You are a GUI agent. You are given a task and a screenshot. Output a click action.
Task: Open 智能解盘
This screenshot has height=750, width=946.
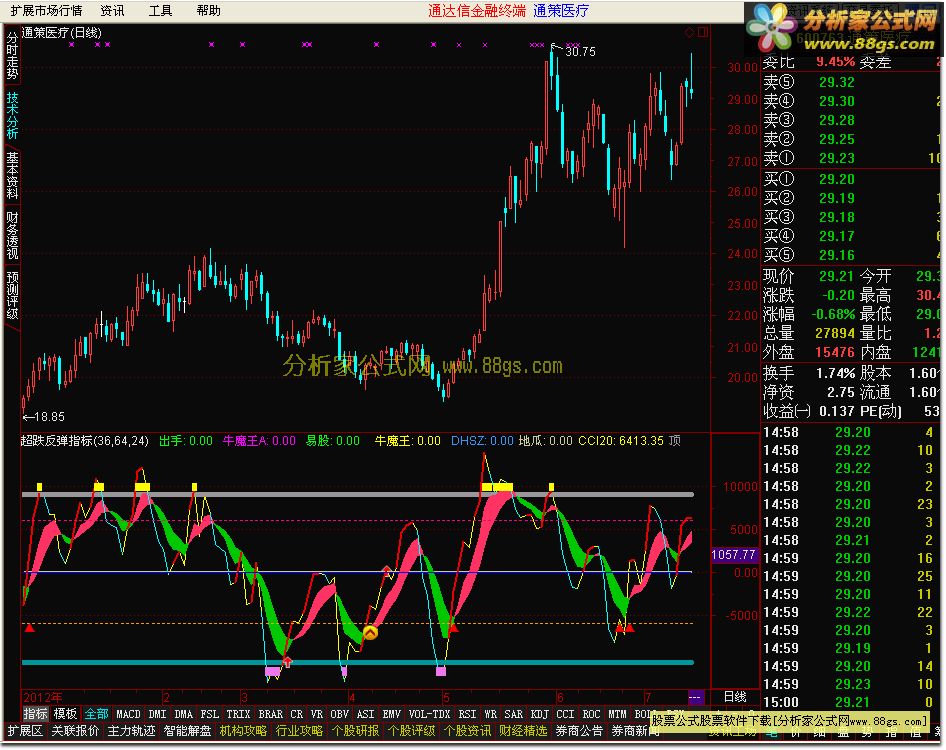click(x=187, y=731)
